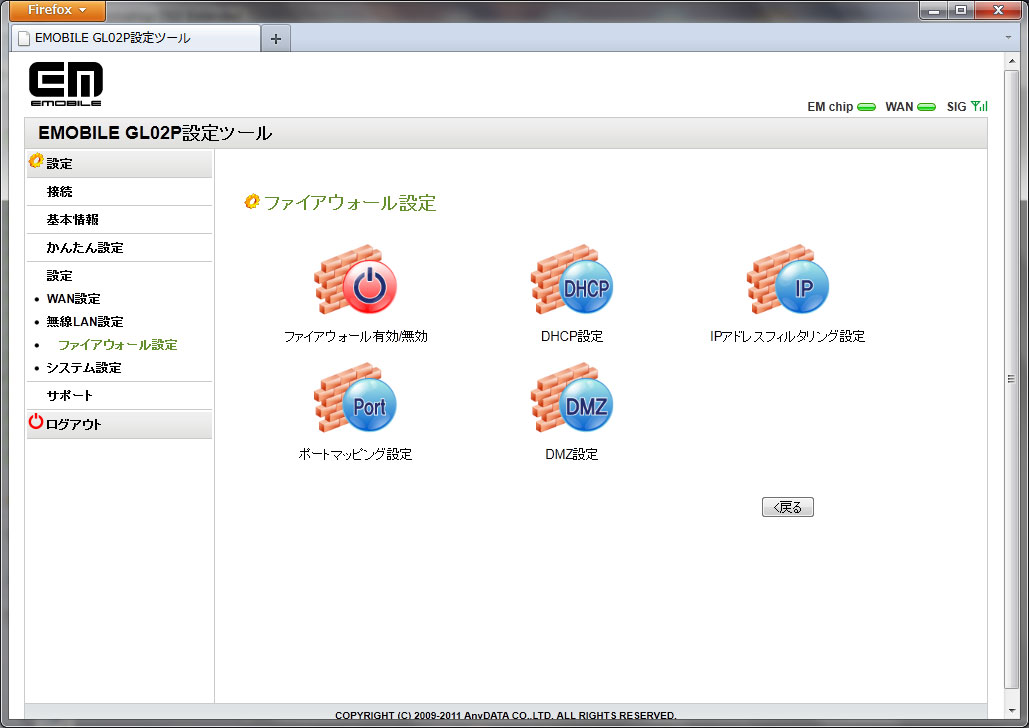This screenshot has height=728, width=1029.
Task: Open the DHCP firewall icon
Action: coord(572,280)
